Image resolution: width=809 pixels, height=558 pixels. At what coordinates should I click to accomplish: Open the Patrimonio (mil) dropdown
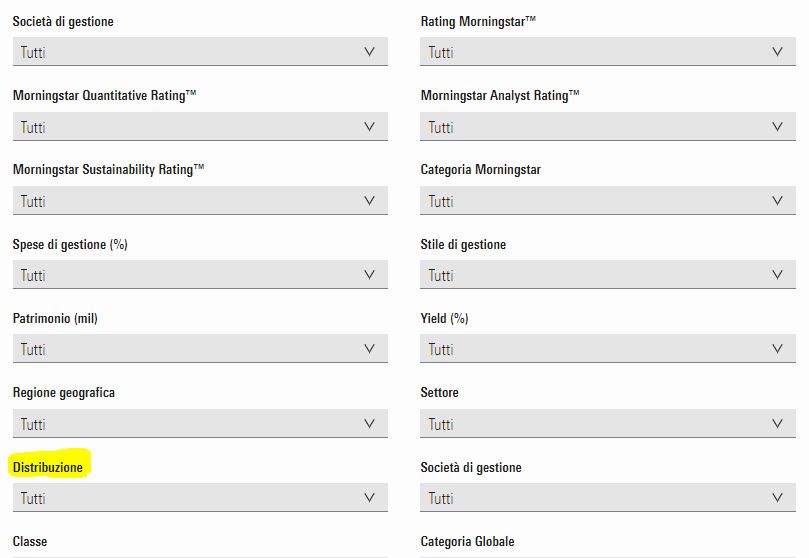(x=200, y=349)
